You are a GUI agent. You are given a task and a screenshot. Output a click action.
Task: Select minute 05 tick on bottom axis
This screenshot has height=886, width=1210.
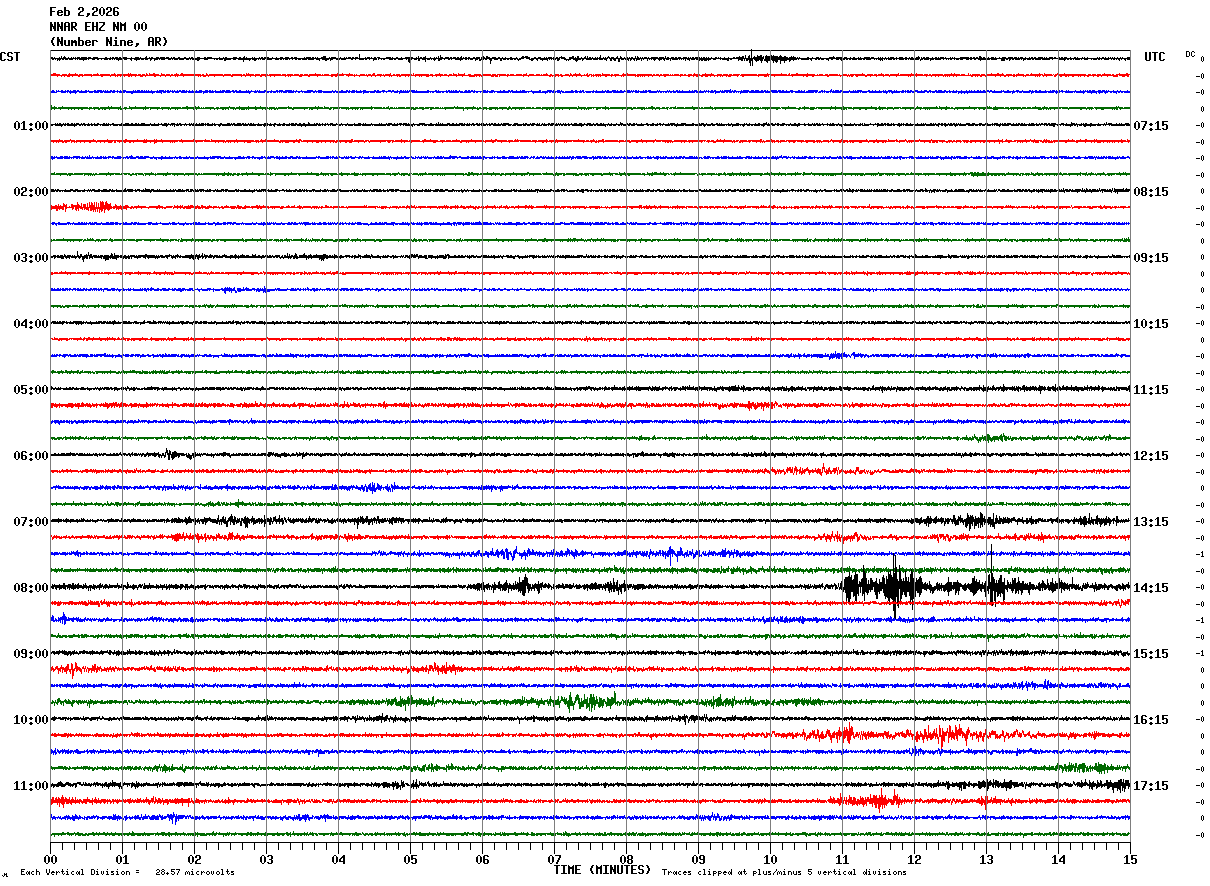(x=410, y=859)
